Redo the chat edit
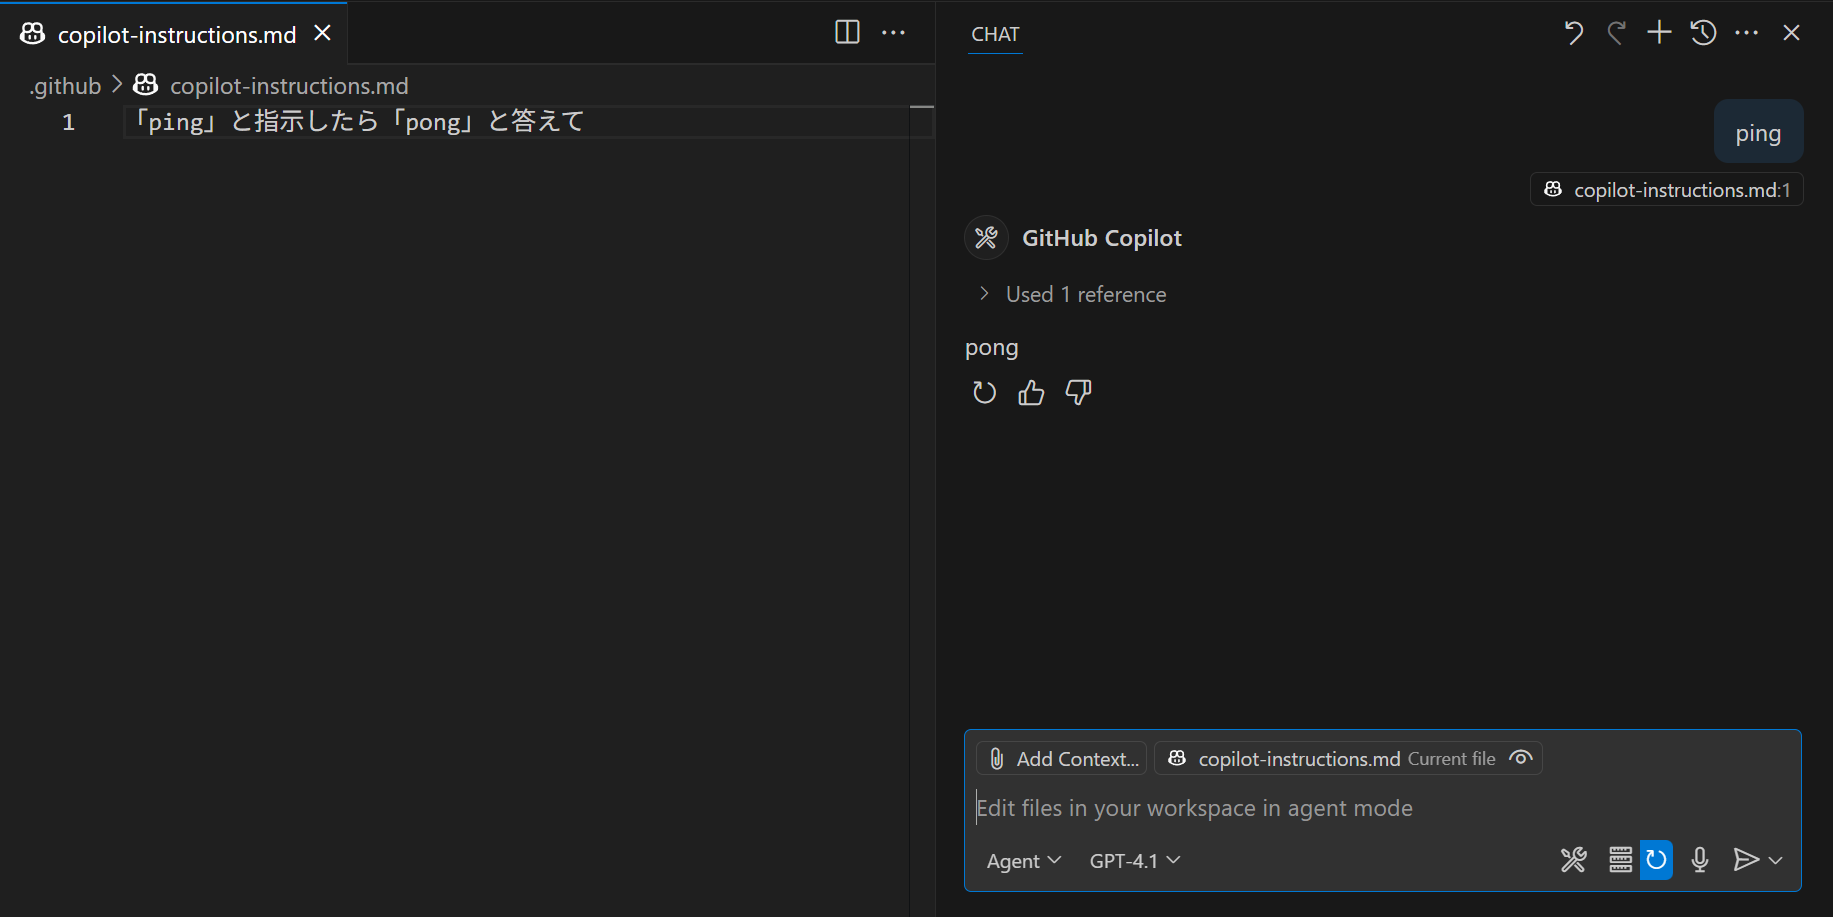This screenshot has width=1833, height=917. point(1617,32)
